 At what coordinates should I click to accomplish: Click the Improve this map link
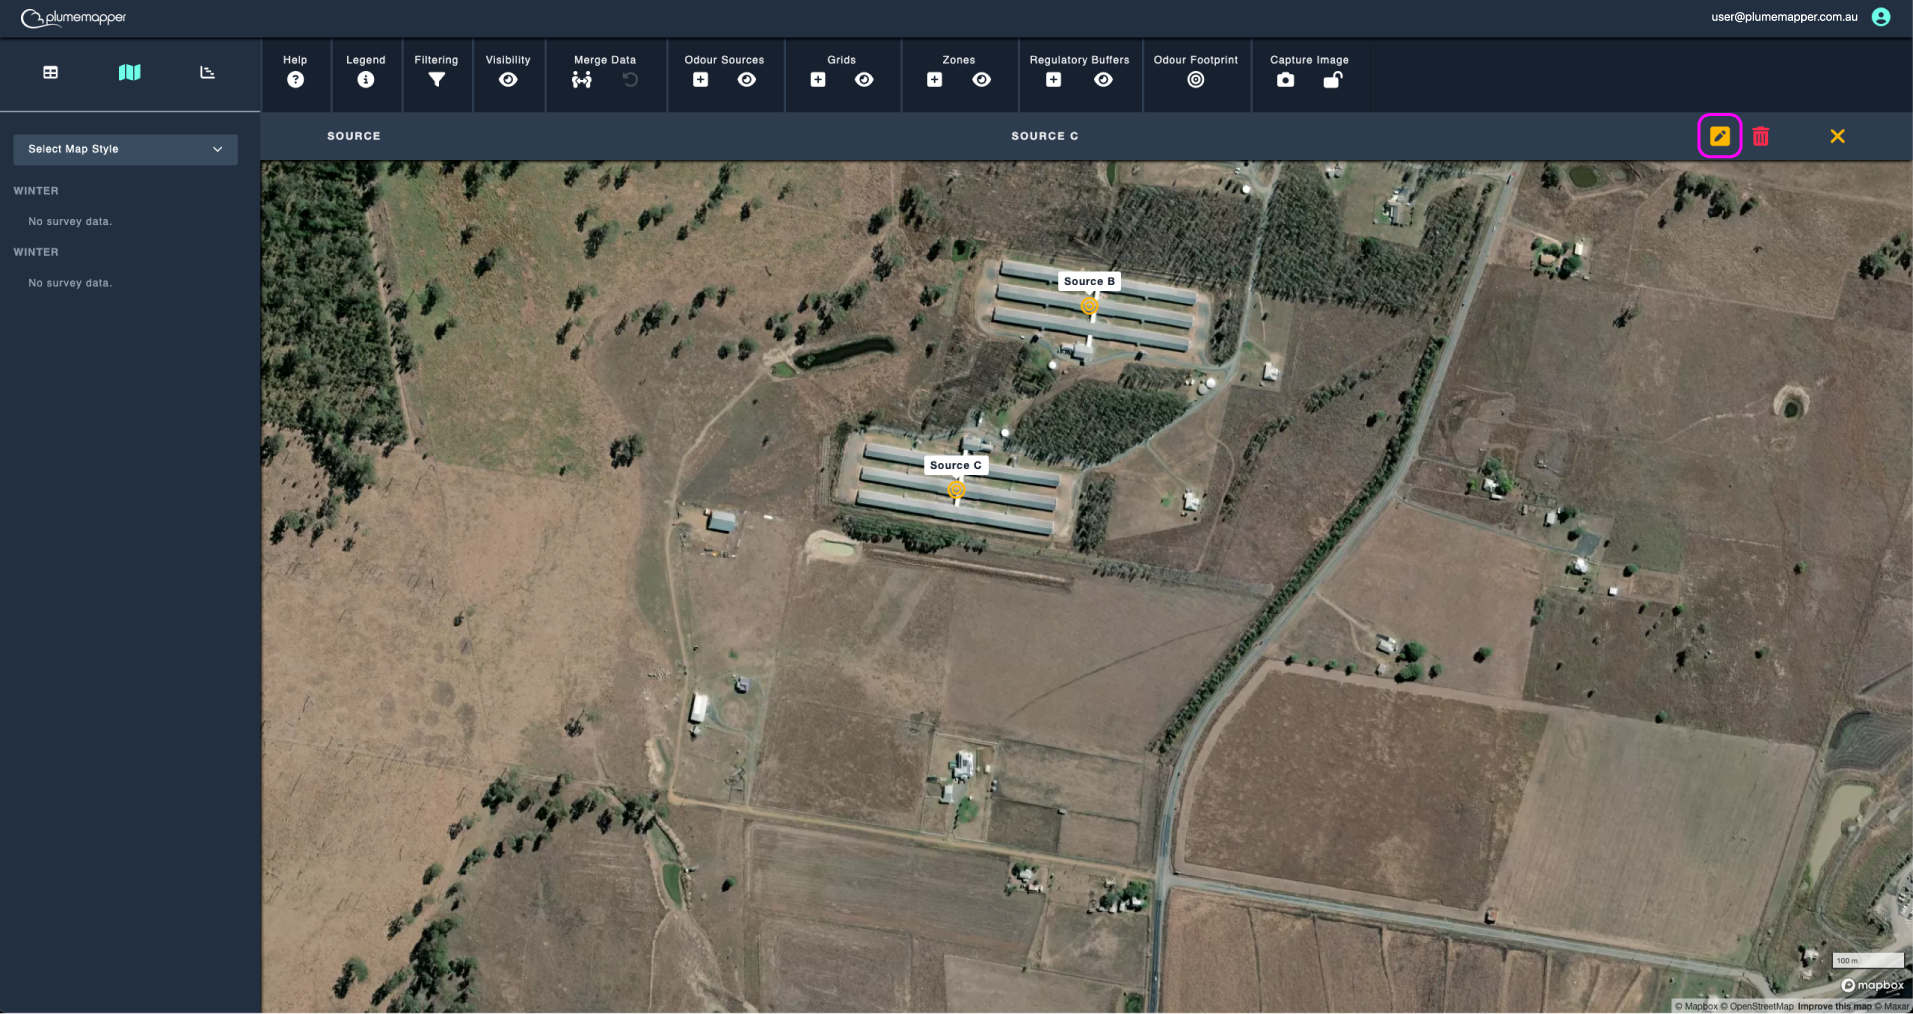(x=1834, y=1007)
